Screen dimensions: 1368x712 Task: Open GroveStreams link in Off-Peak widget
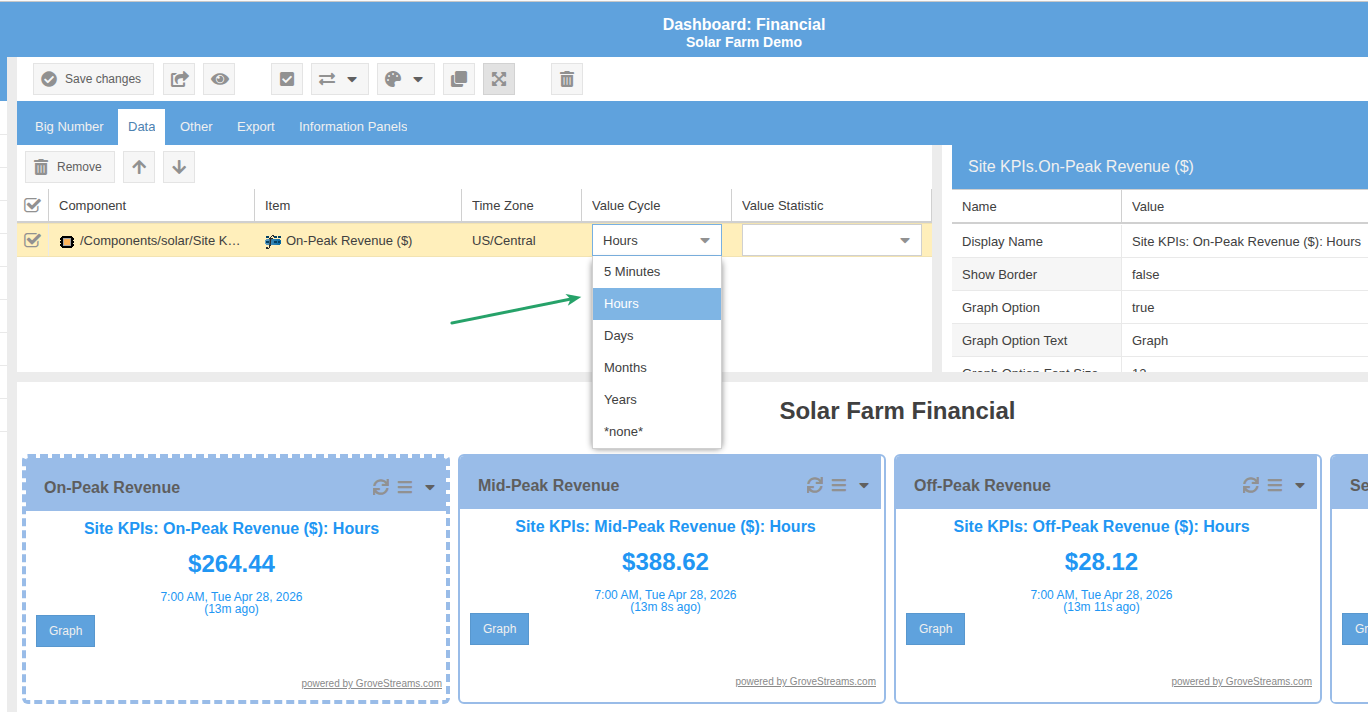click(x=1242, y=682)
